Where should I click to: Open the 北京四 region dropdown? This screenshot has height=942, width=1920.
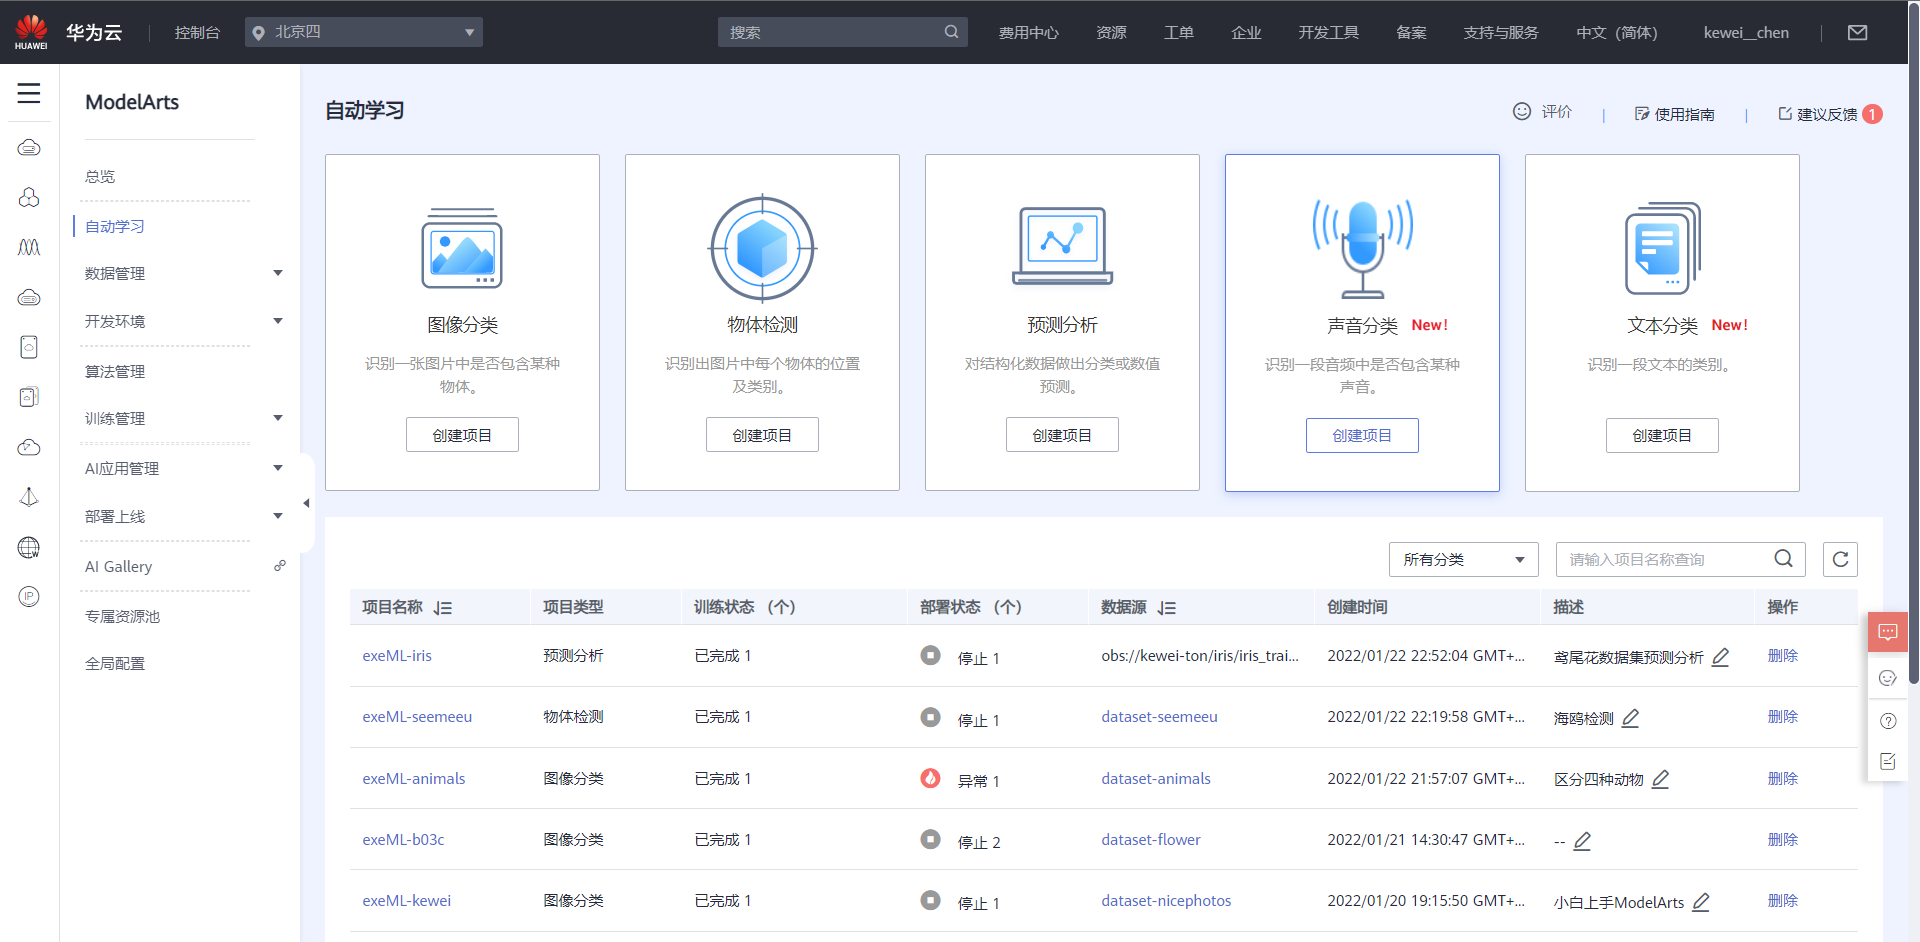[364, 32]
